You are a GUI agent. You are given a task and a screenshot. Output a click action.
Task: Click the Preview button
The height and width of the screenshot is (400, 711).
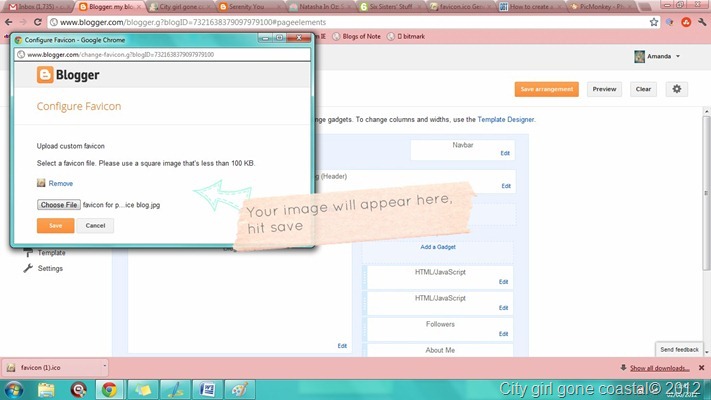point(604,89)
